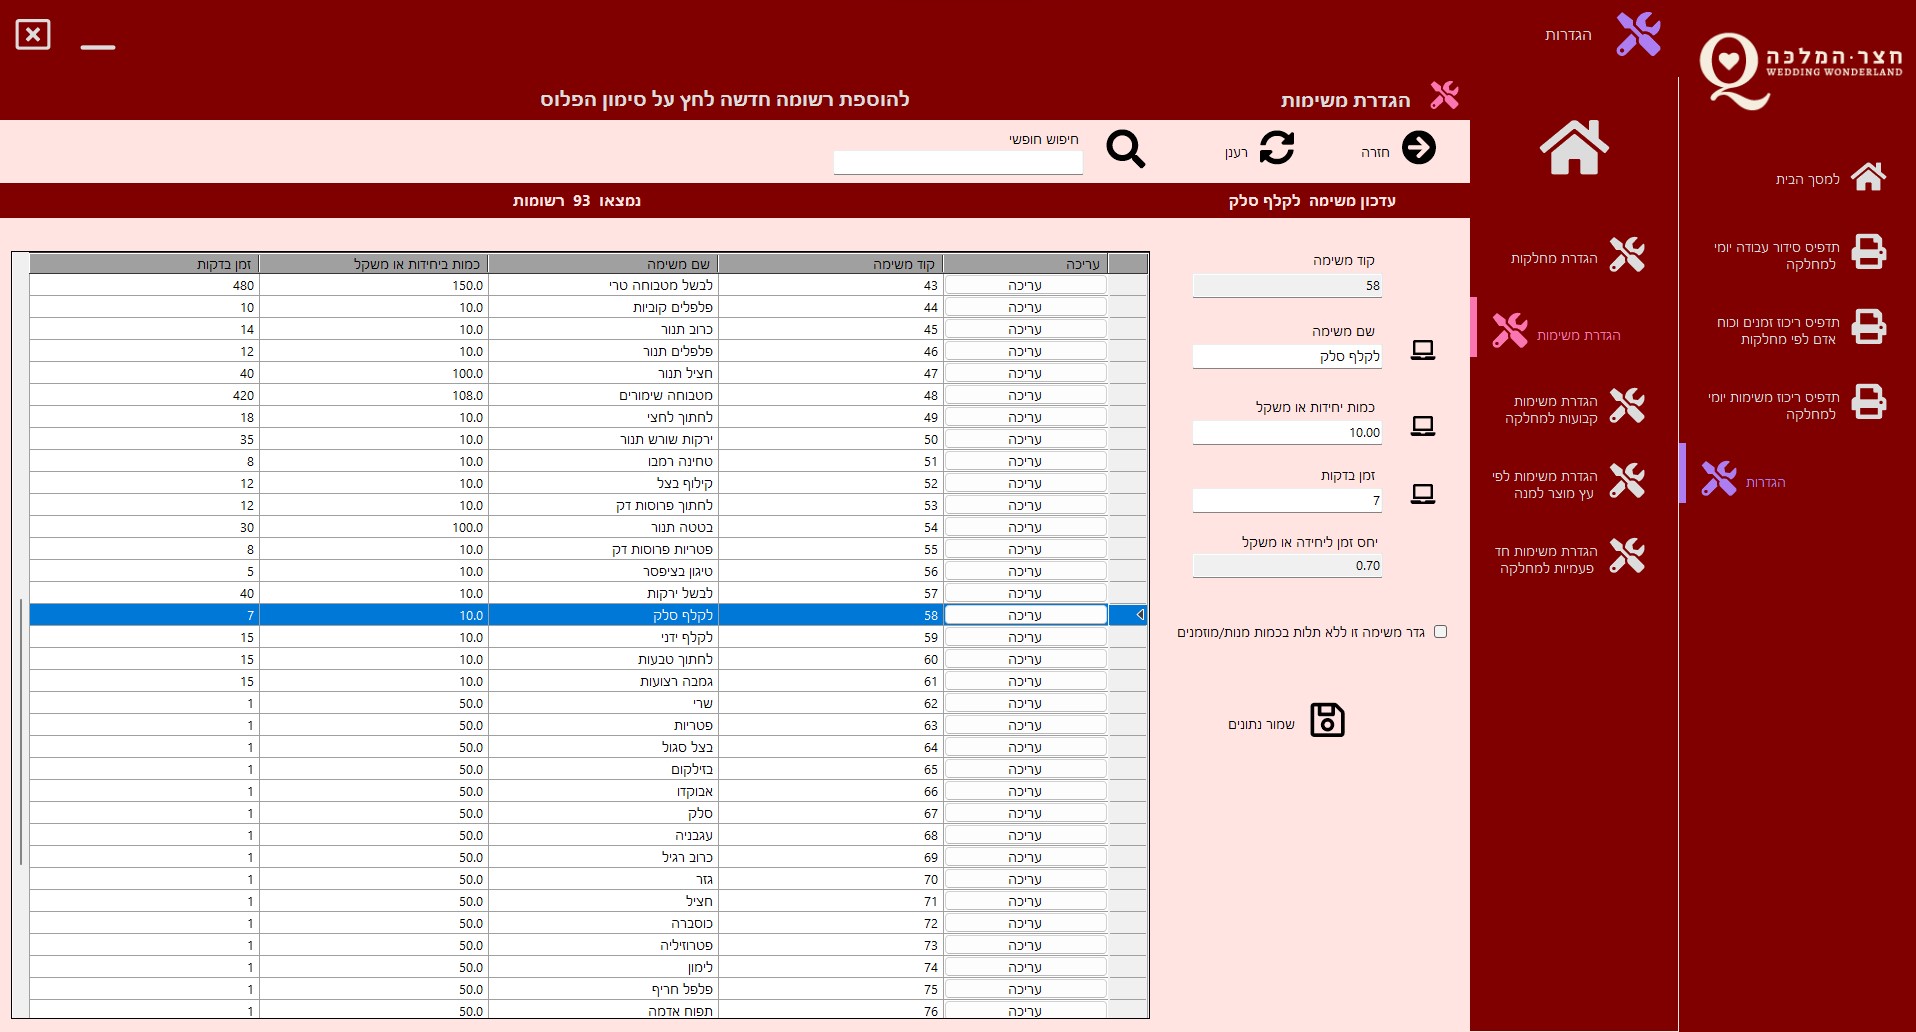Click keyboard icon beside time in minutes field
Viewport: 1916px width, 1032px height.
[1422, 494]
